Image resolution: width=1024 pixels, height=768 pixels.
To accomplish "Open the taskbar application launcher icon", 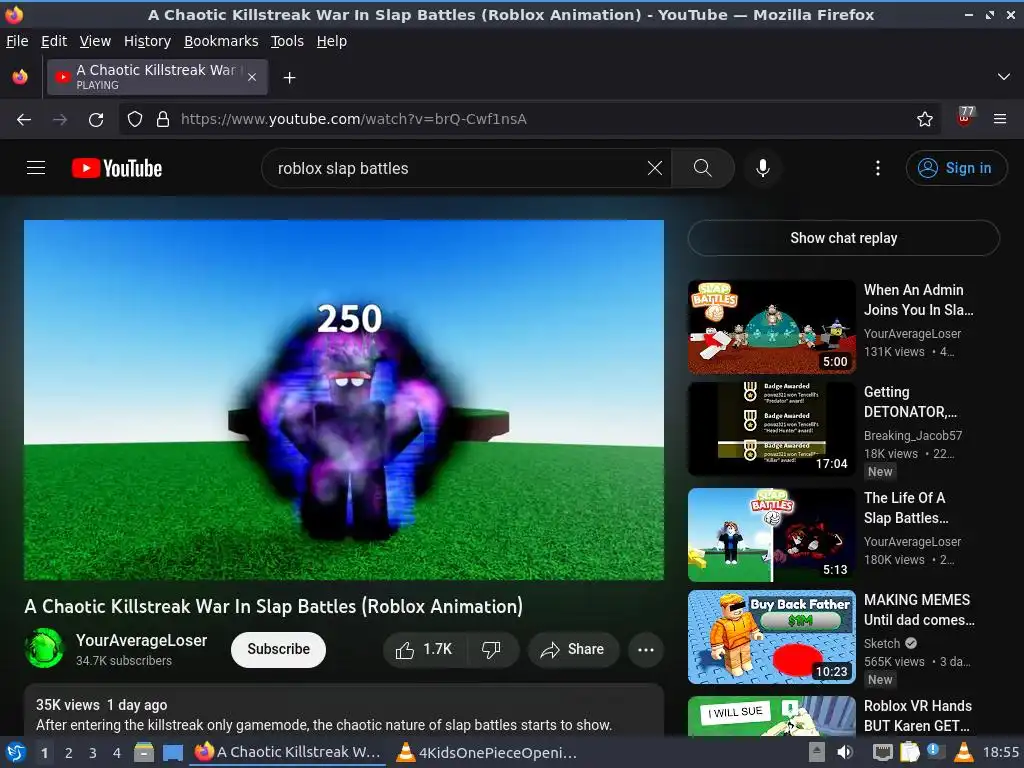I will pyautogui.click(x=16, y=753).
